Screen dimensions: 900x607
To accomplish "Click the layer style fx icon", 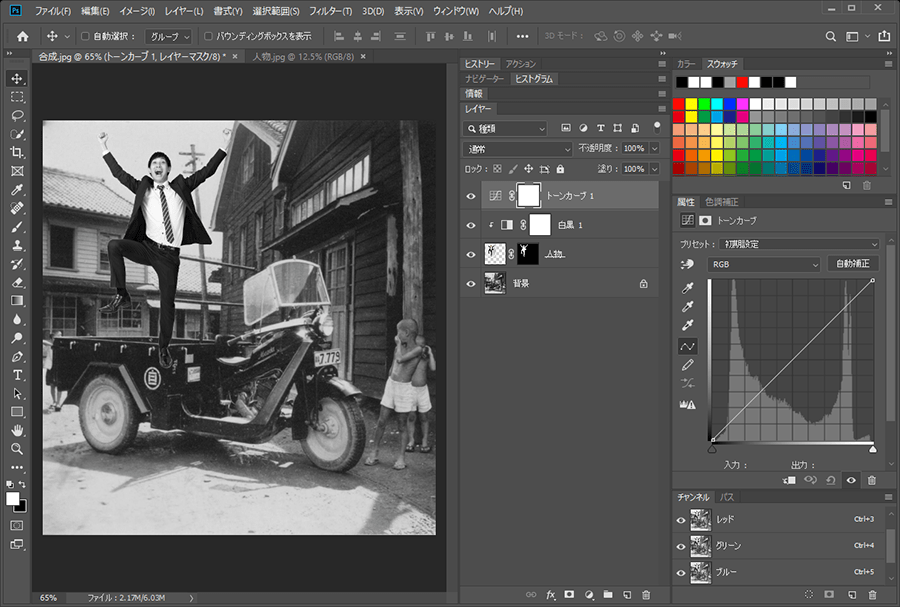I will (x=550, y=595).
